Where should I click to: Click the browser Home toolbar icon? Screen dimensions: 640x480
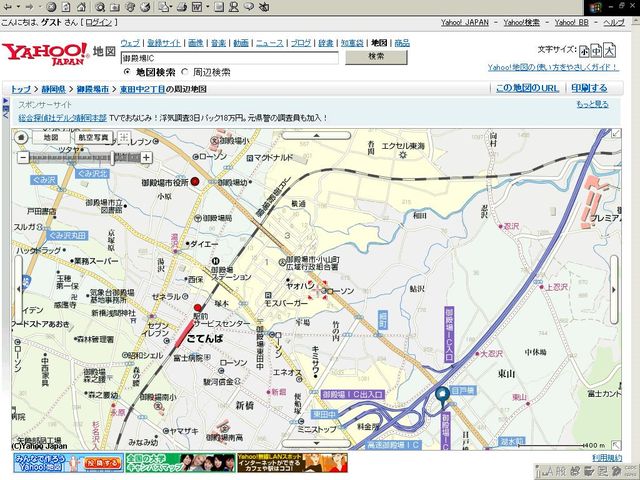pyautogui.click(x=81, y=7)
